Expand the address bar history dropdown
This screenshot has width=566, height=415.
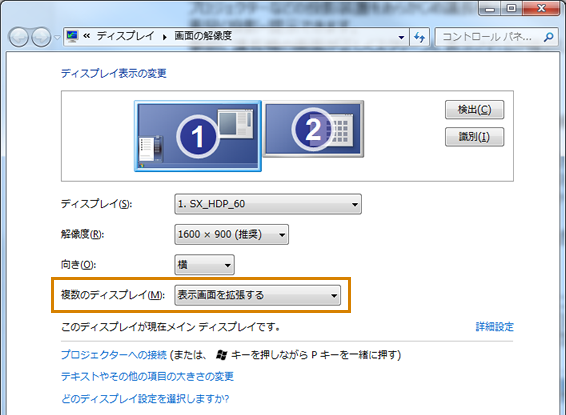(401, 37)
